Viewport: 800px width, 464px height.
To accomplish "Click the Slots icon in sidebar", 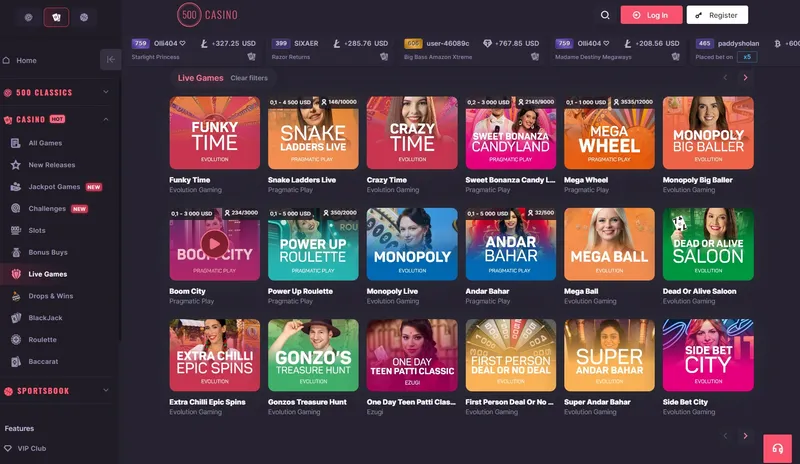I will click(x=16, y=230).
